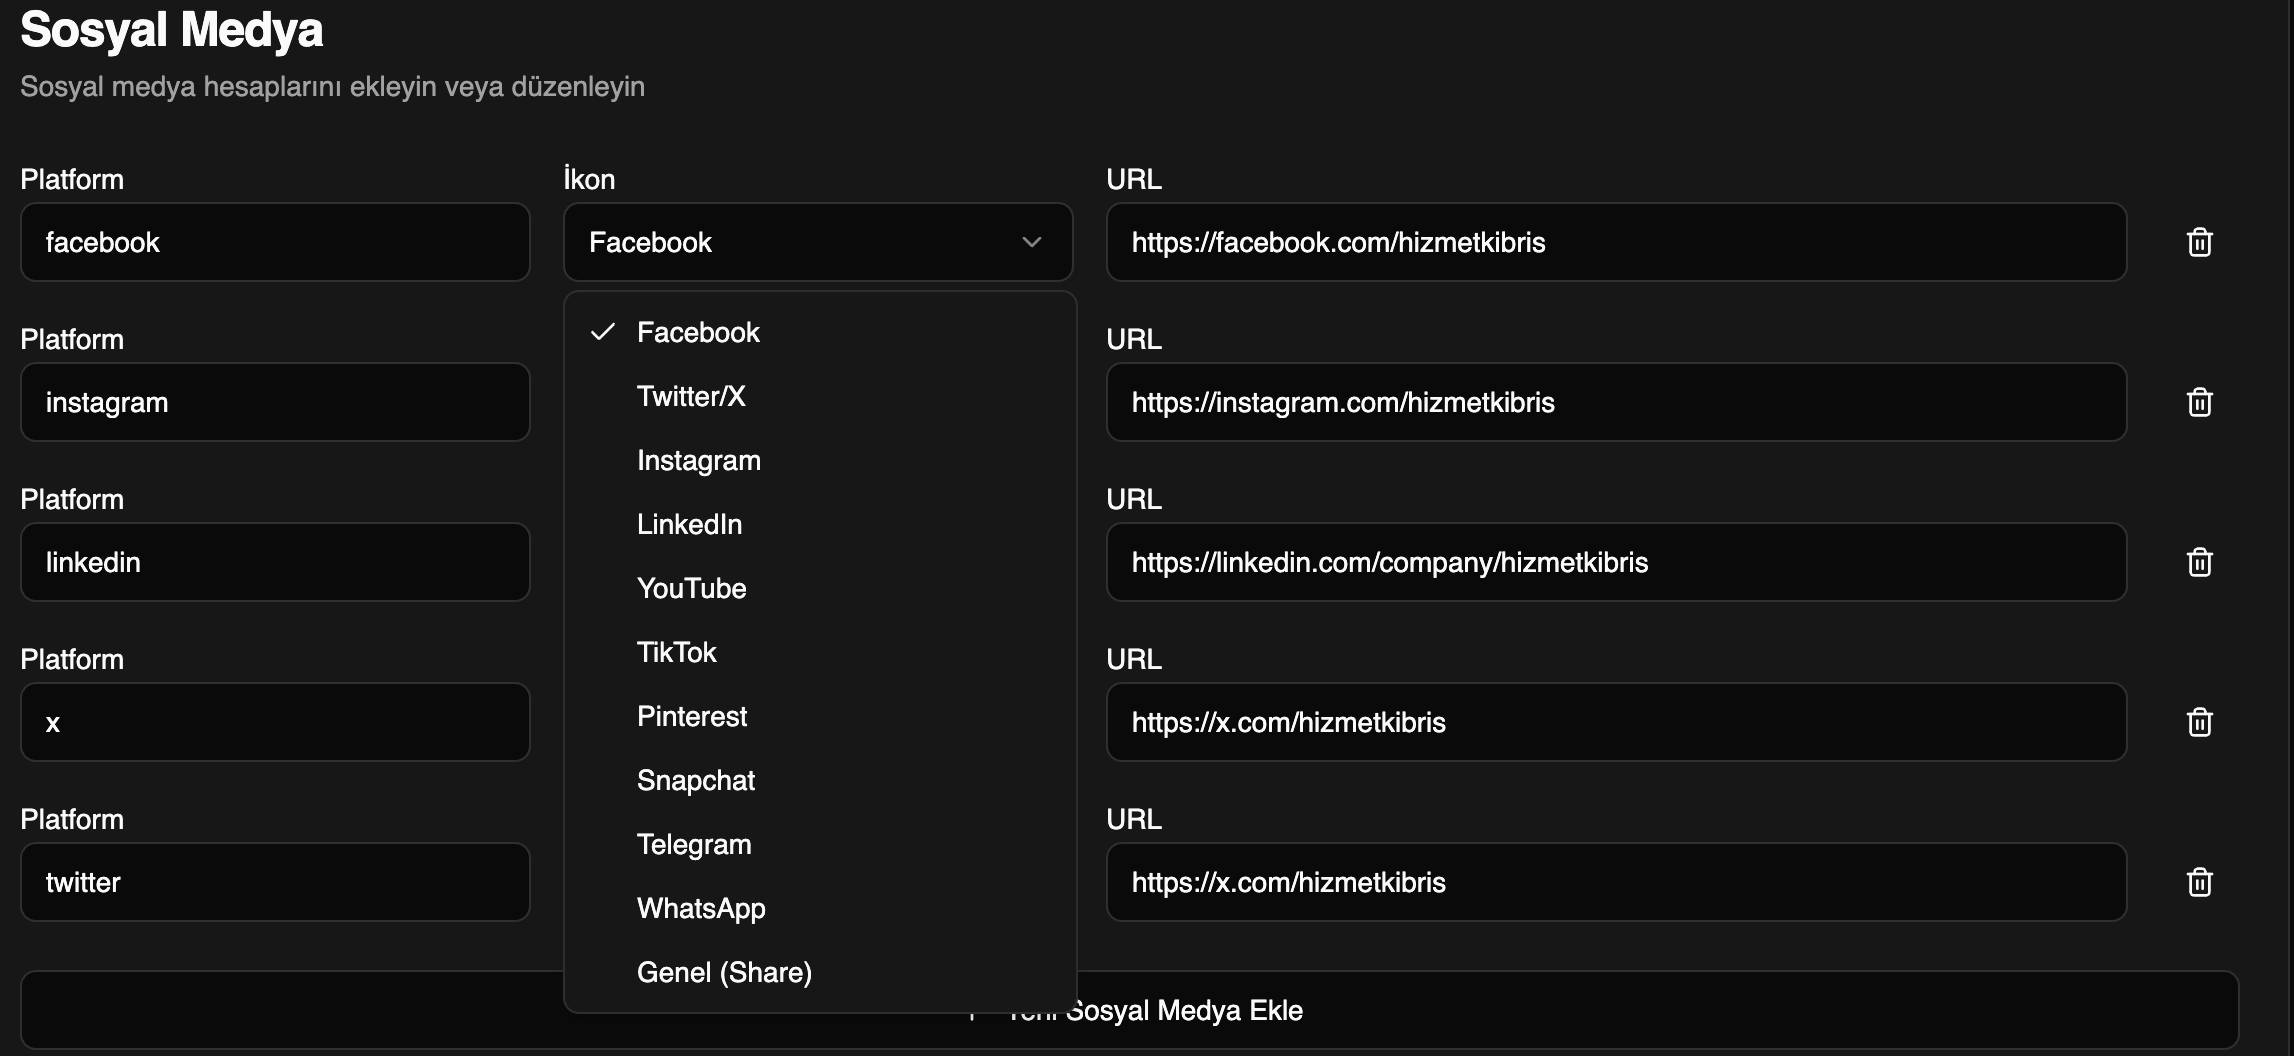Collapse the Facebook İkon dropdown
This screenshot has width=2294, height=1056.
(x=818, y=242)
